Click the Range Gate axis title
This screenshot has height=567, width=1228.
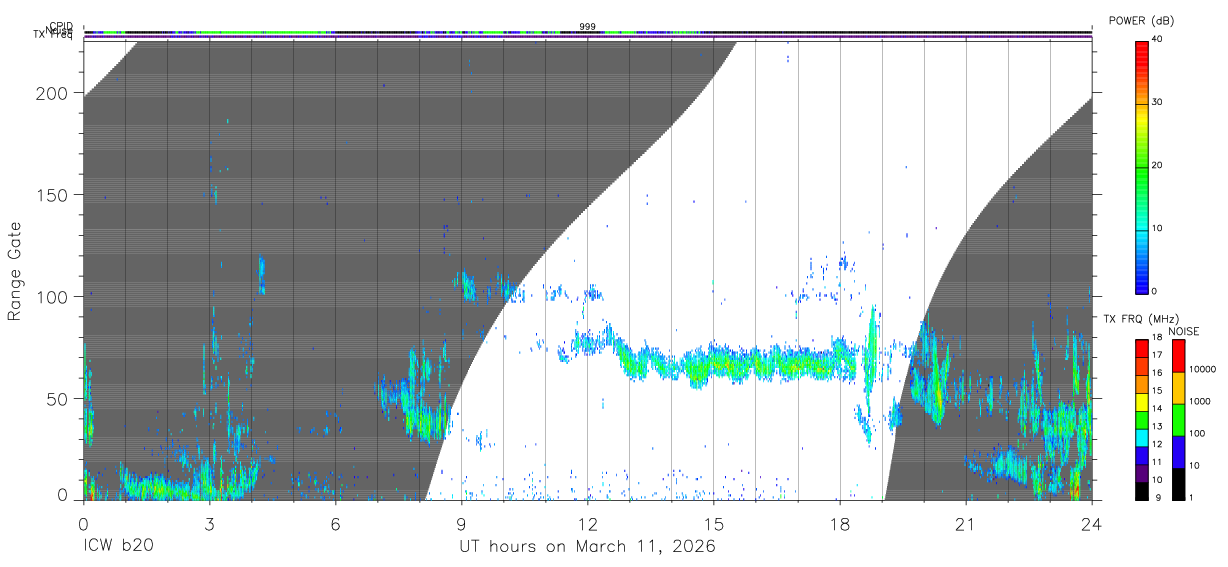pos(15,271)
